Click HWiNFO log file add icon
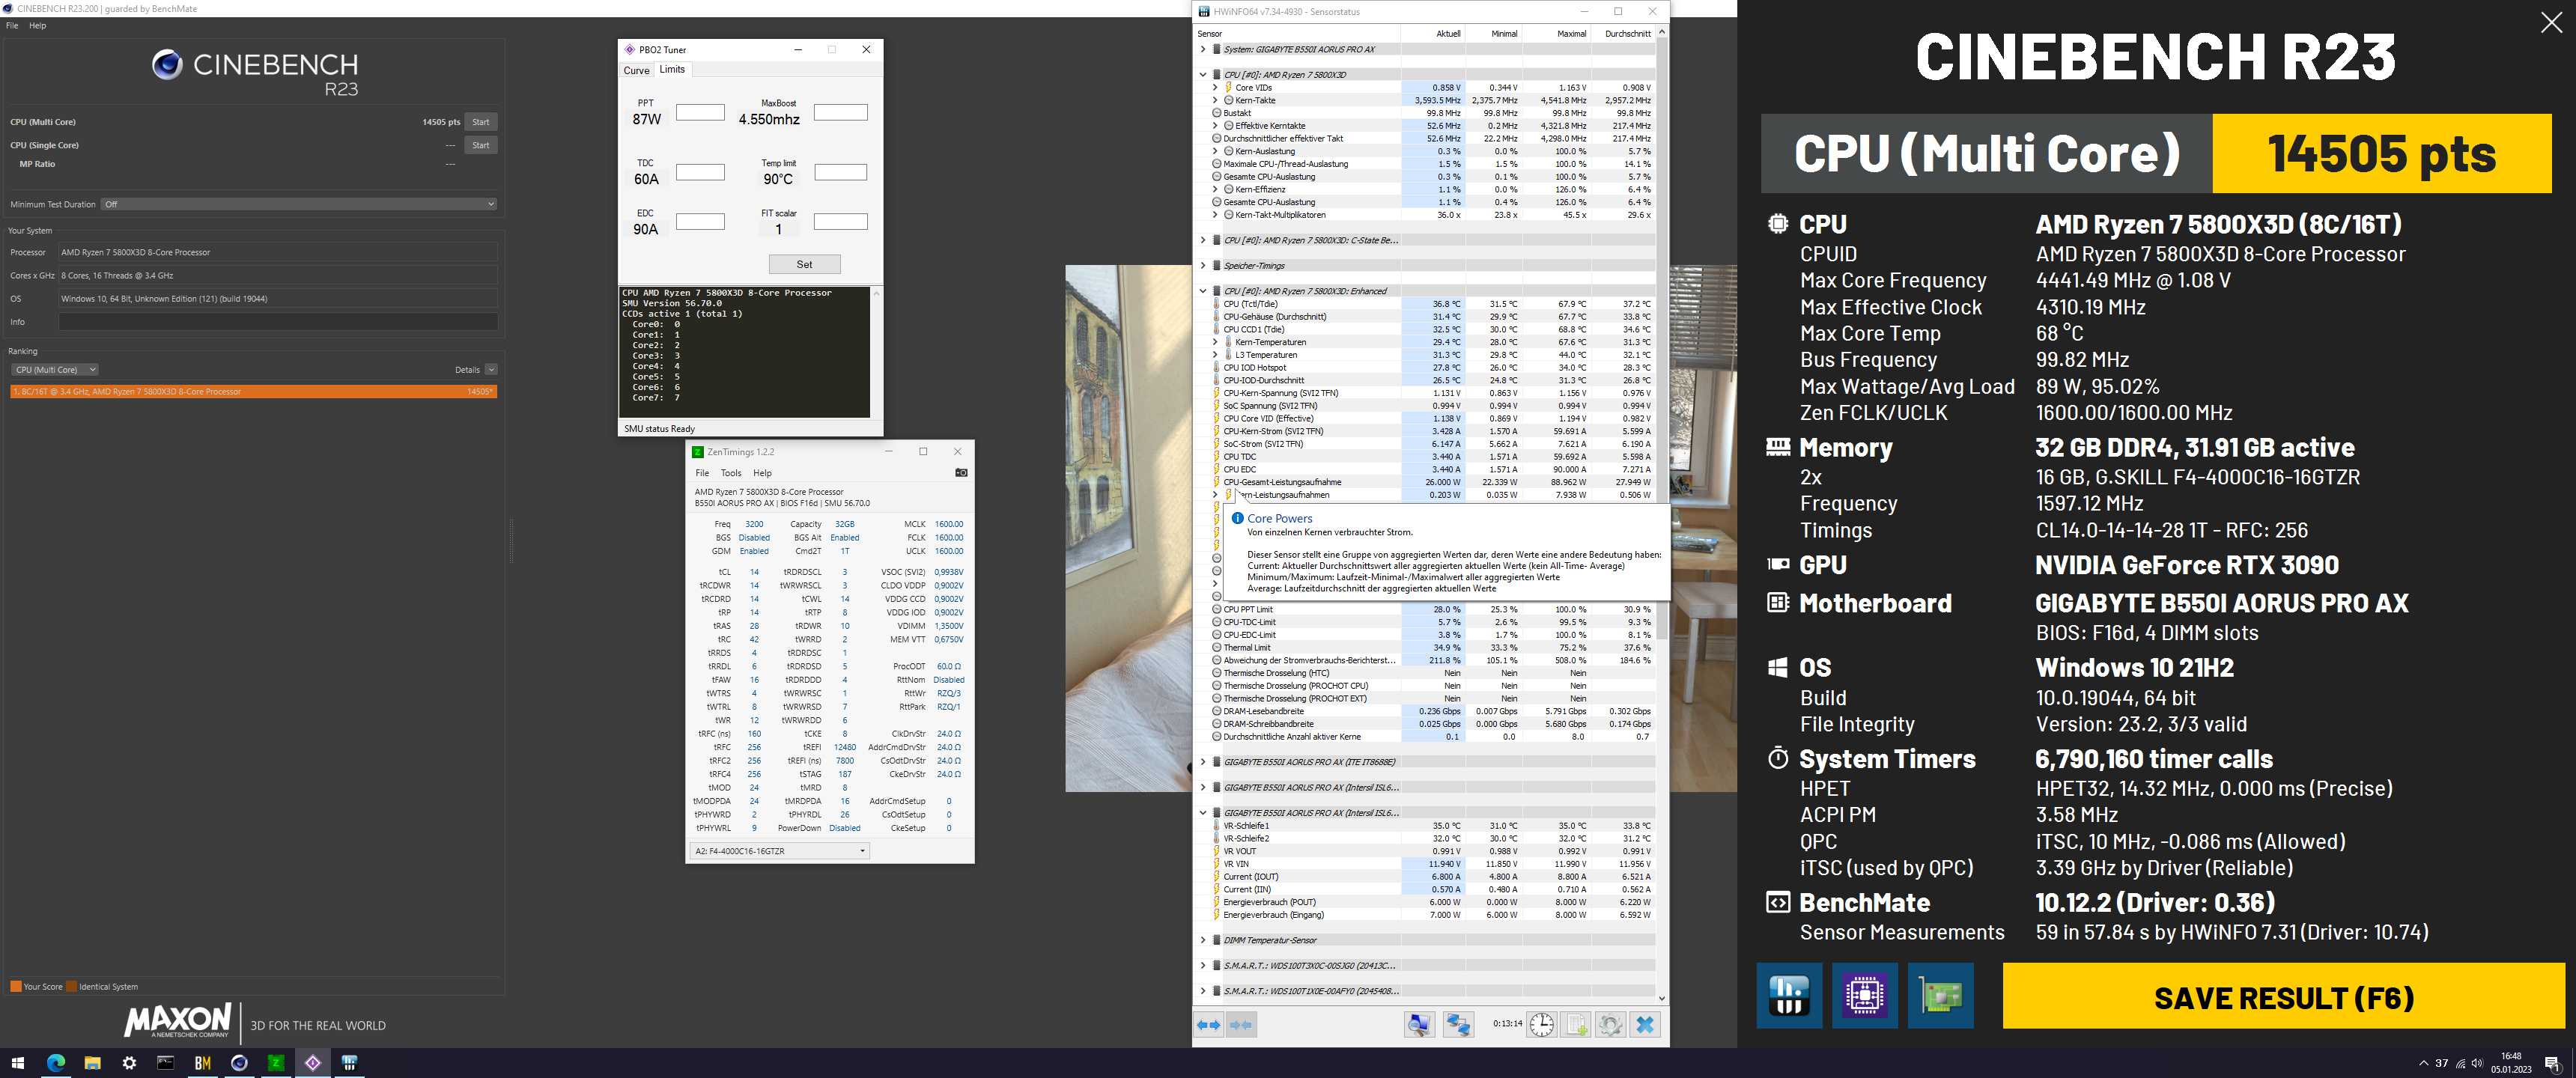Screen dimensions: 2576x1078 tap(1576, 1025)
